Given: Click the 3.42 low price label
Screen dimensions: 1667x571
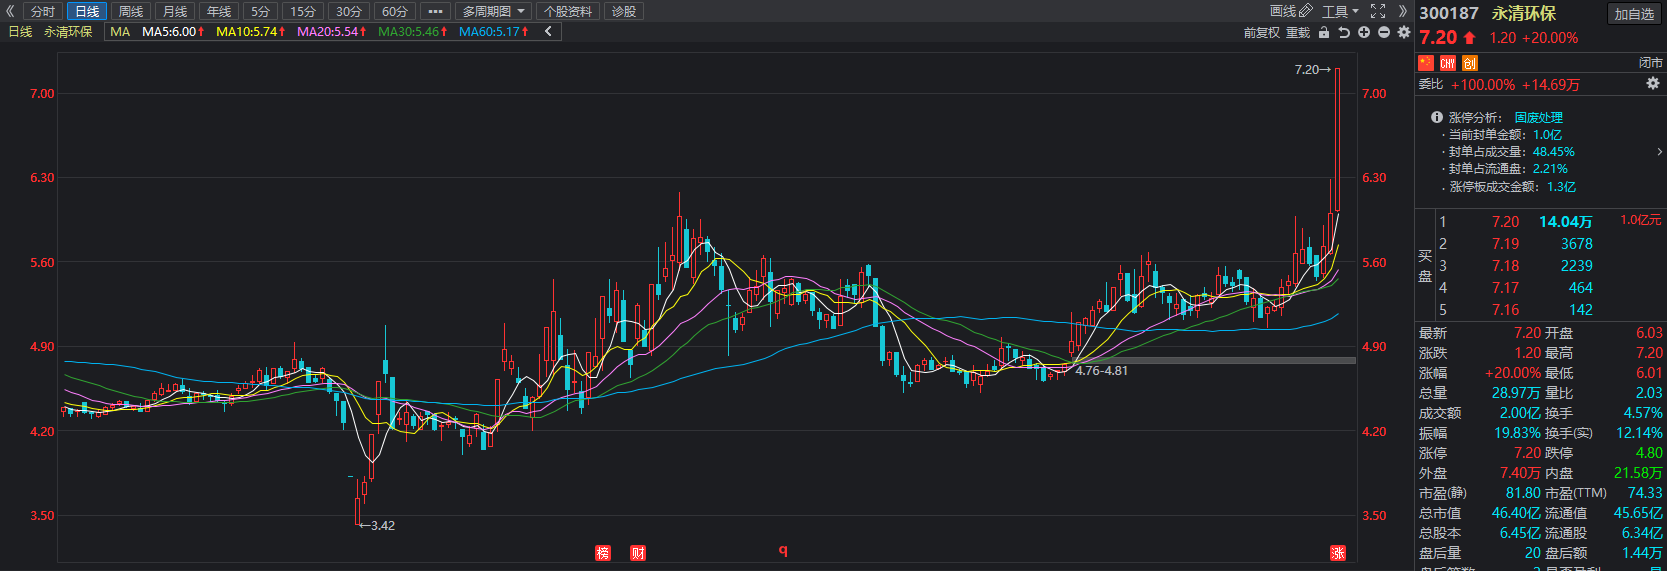Looking at the screenshot, I should pos(382,525).
